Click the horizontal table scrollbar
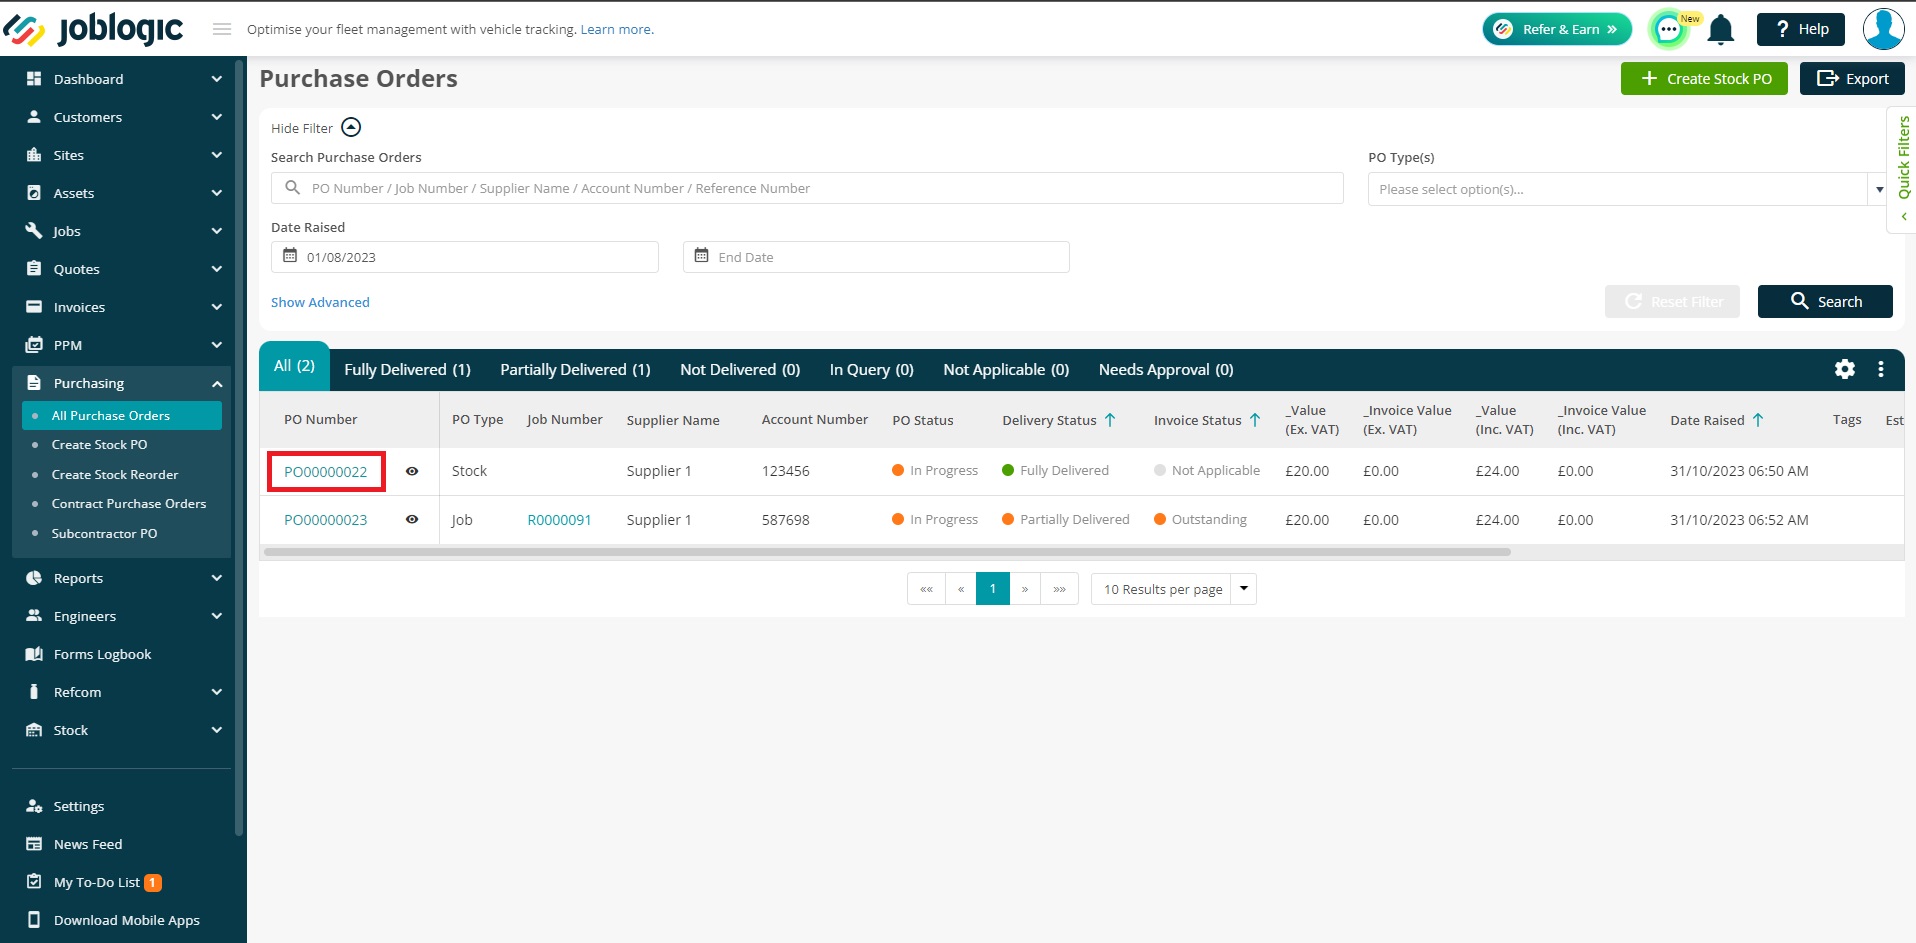1916x943 pixels. coord(887,552)
